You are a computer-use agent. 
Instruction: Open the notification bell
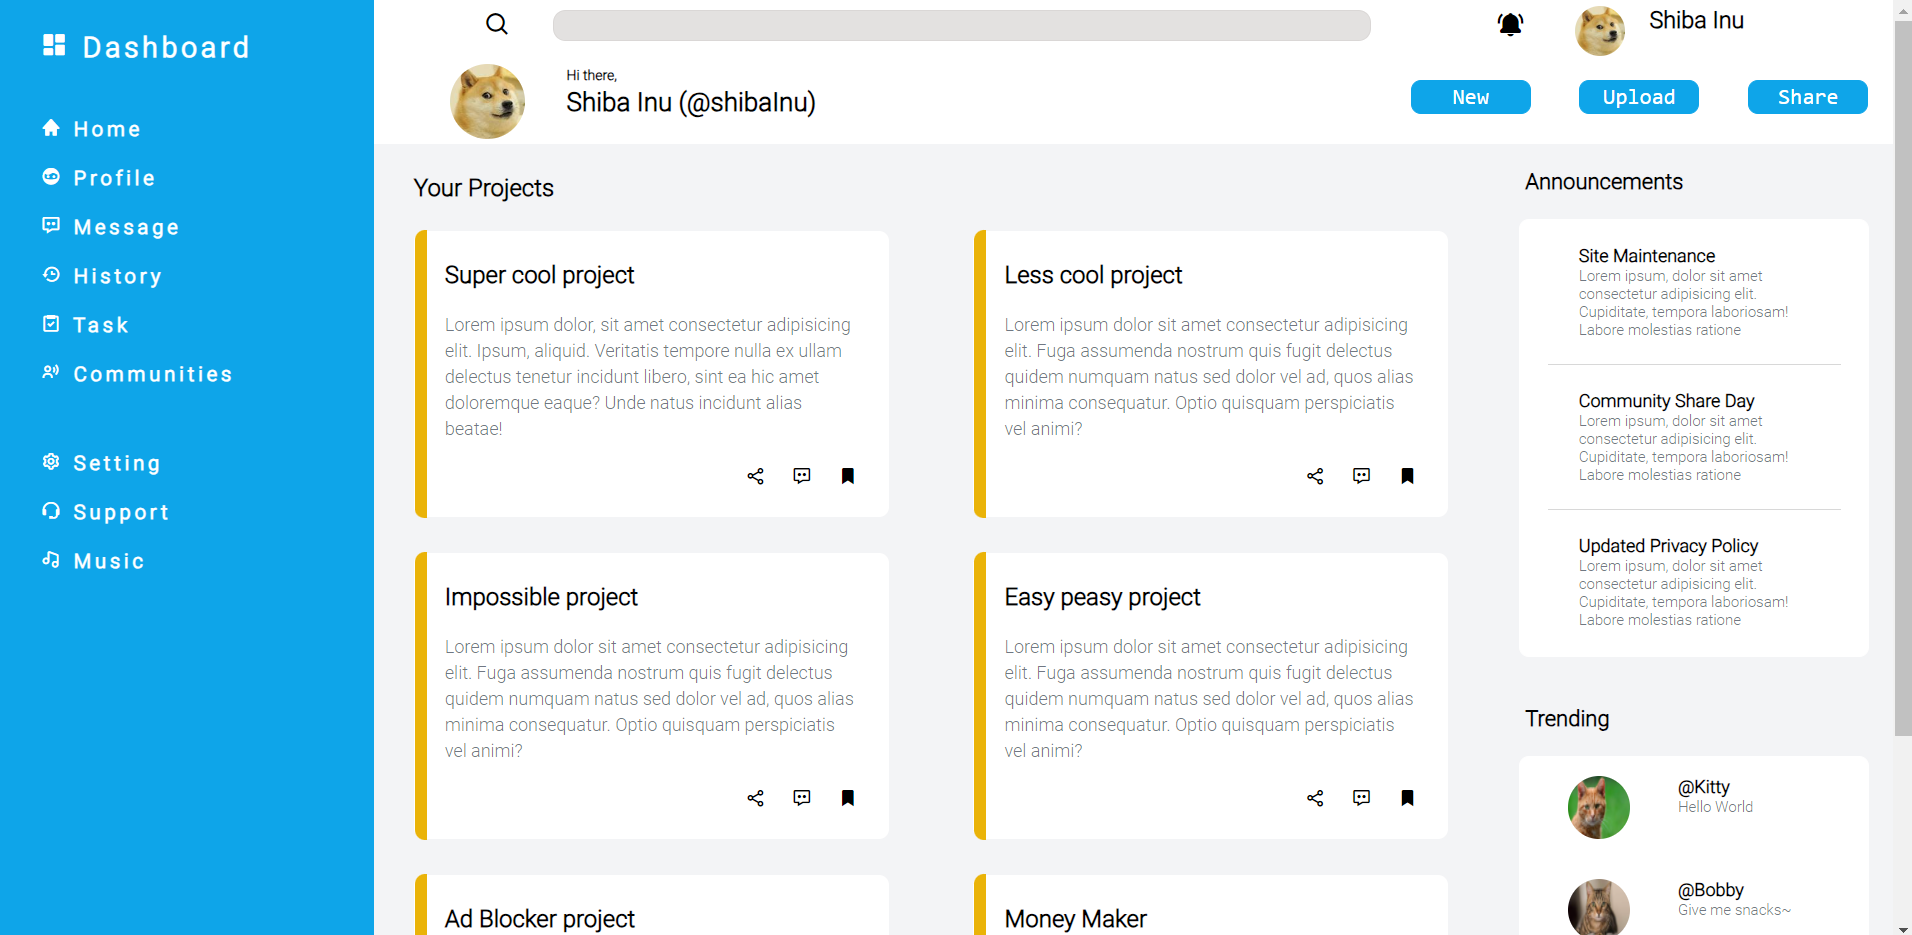[x=1510, y=24]
